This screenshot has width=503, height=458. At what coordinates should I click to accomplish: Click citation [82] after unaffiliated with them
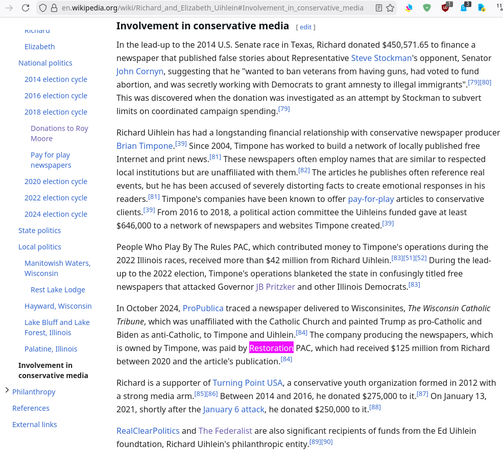(304, 170)
